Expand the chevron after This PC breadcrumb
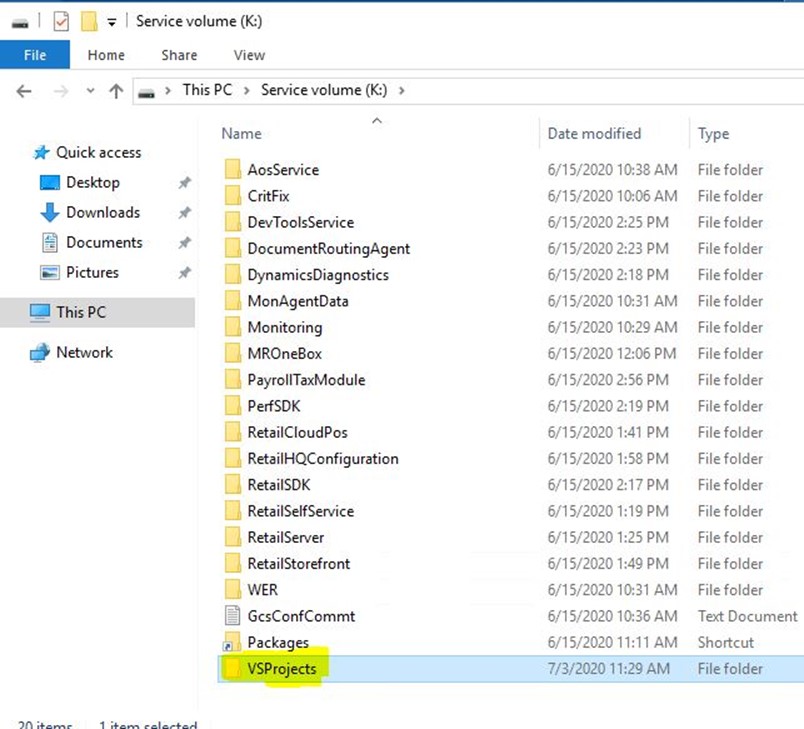Viewport: 804px width, 729px height. [247, 91]
